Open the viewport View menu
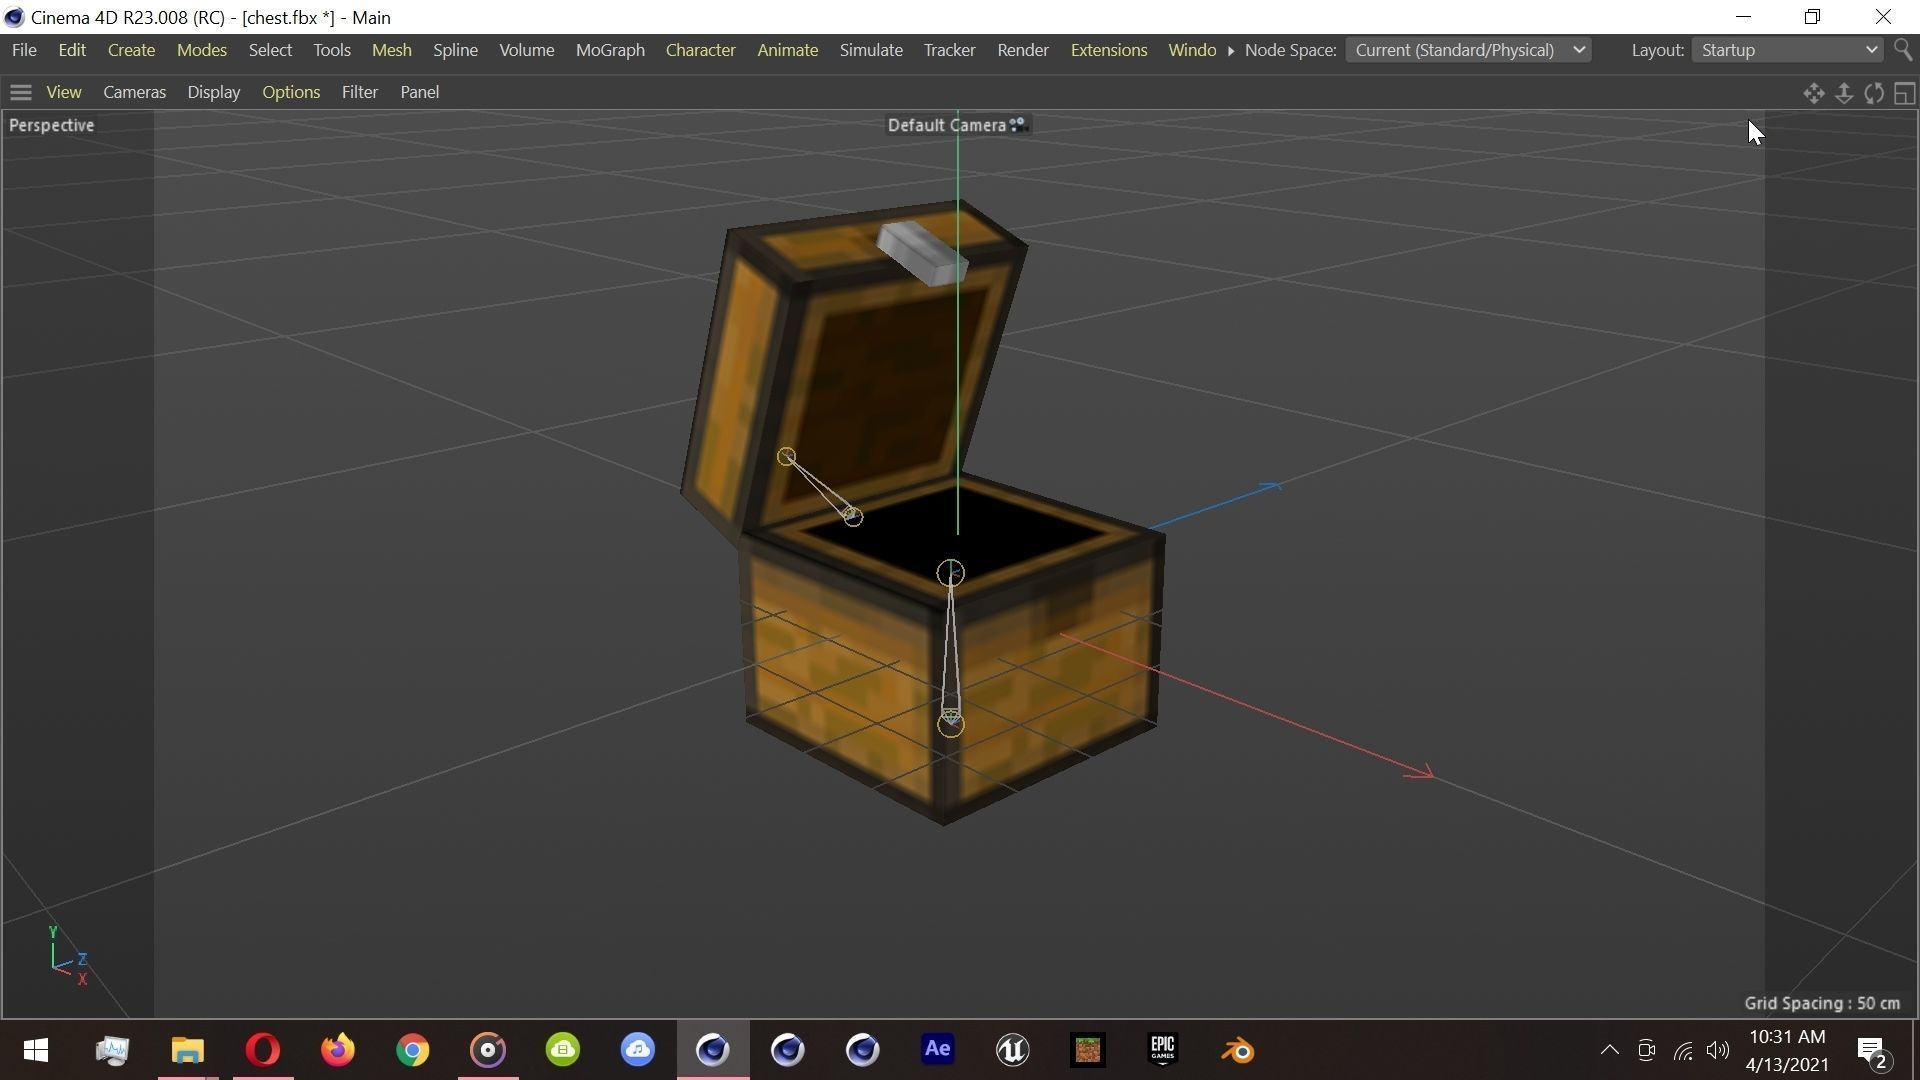 64,92
